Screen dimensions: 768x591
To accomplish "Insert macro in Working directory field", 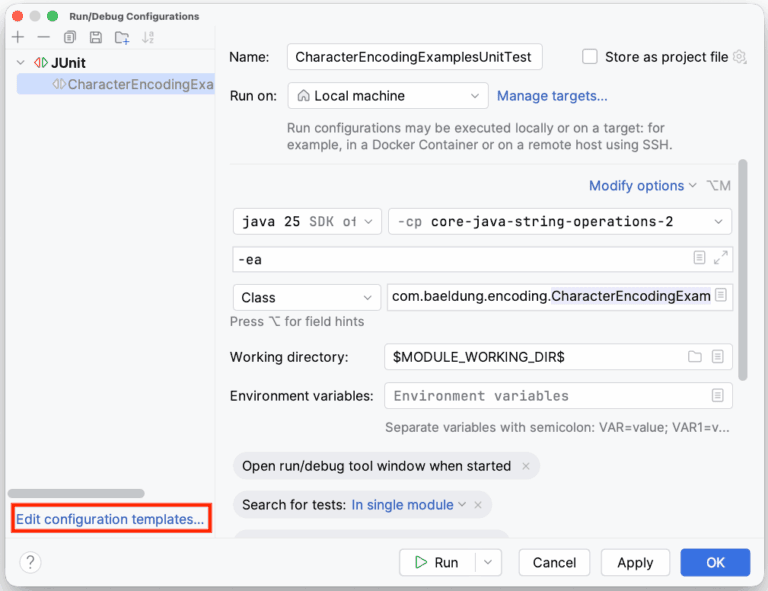I will (x=718, y=356).
